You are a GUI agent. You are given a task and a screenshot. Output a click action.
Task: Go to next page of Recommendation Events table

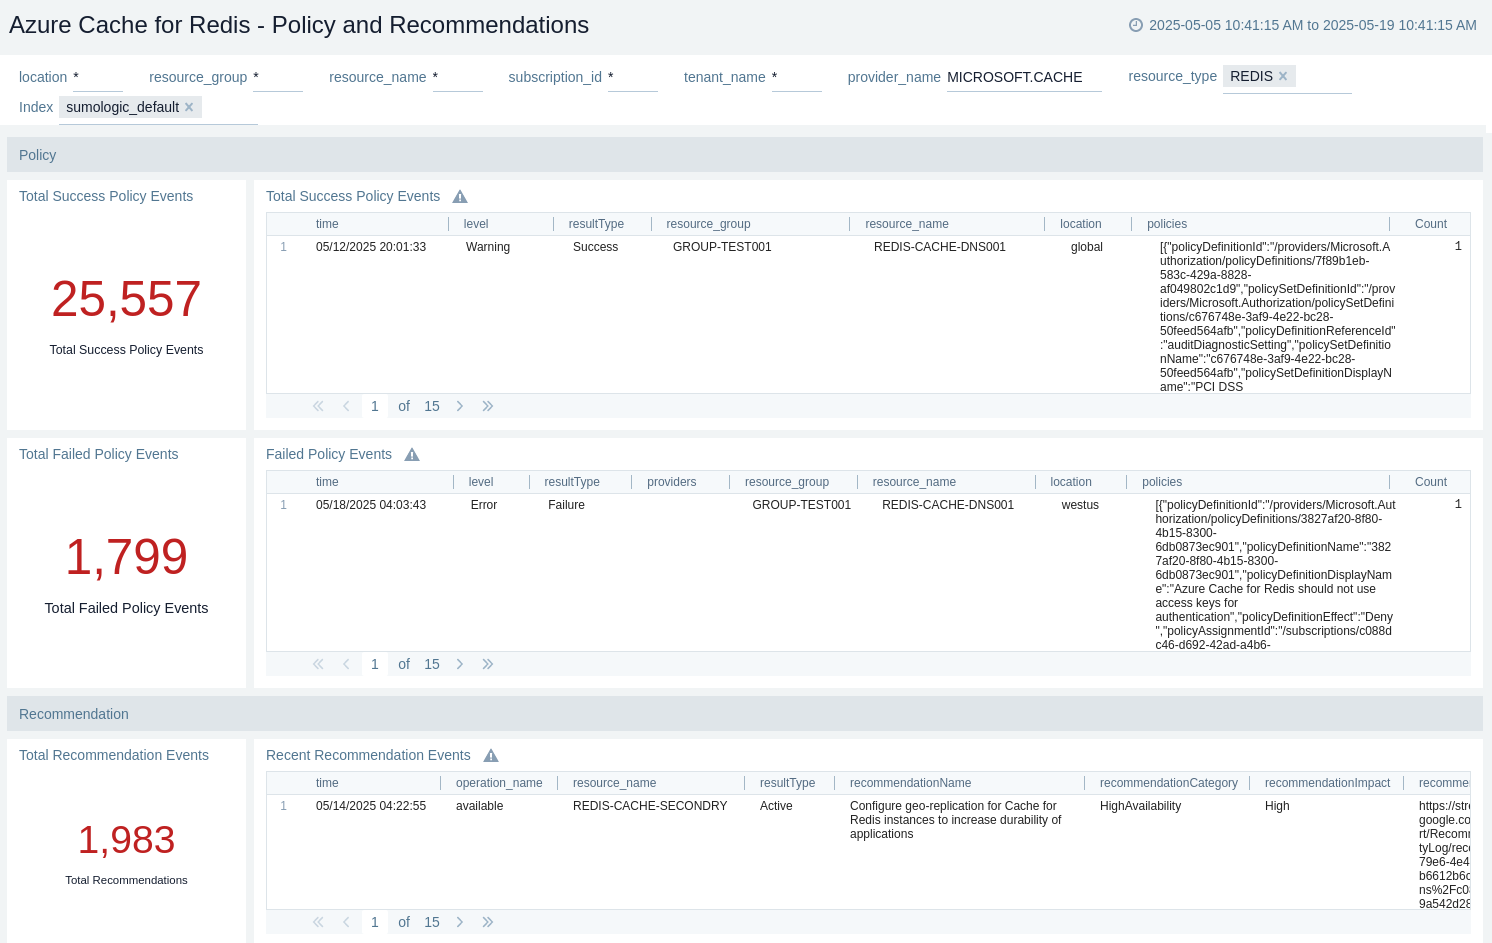pyautogui.click(x=460, y=922)
